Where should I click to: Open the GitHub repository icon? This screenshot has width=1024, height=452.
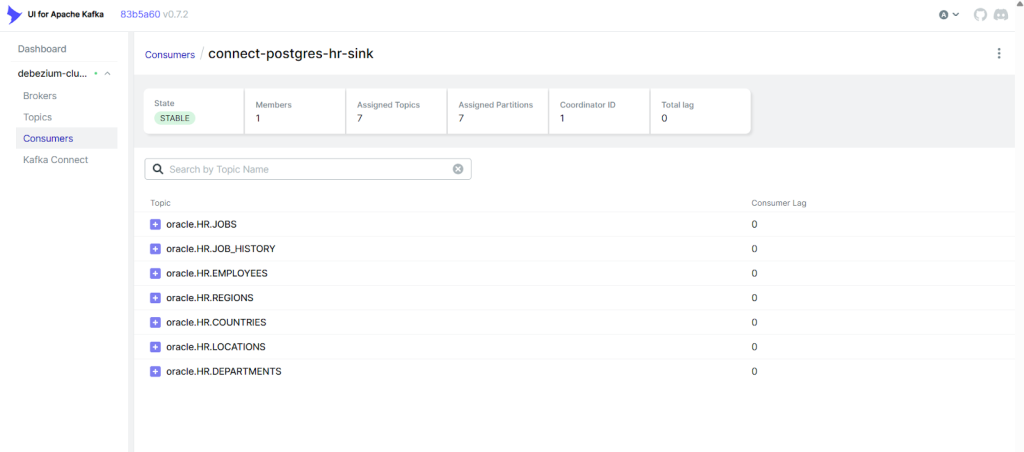pyautogui.click(x=979, y=15)
